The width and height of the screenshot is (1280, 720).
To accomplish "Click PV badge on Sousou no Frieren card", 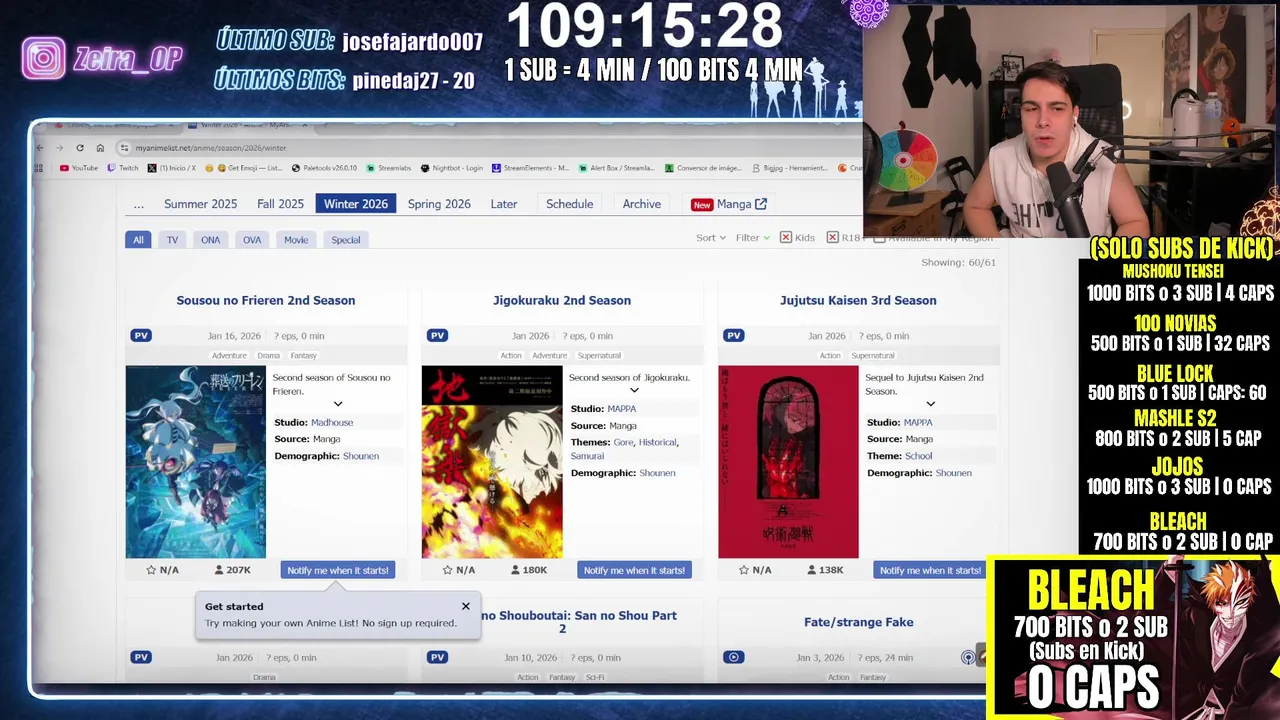I will click(141, 335).
